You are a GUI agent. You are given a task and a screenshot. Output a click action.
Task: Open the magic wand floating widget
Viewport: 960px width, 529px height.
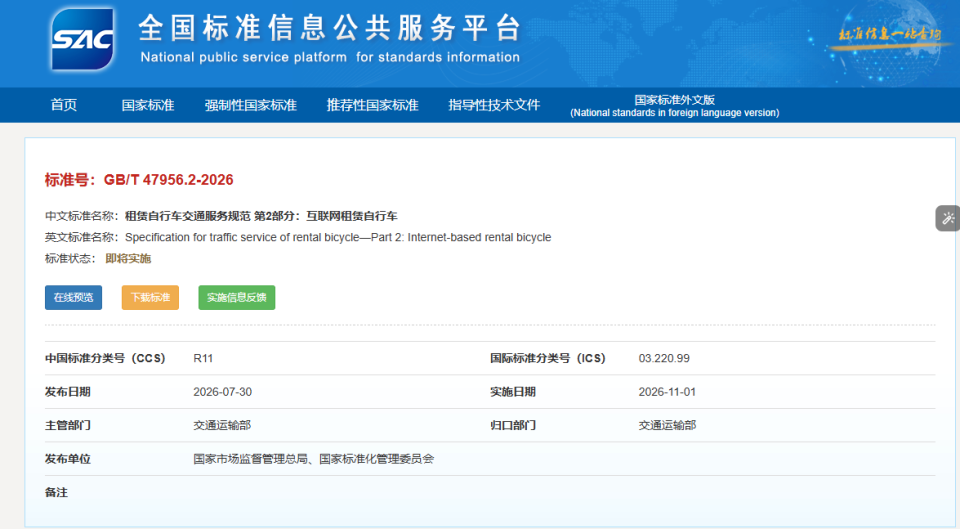948,218
